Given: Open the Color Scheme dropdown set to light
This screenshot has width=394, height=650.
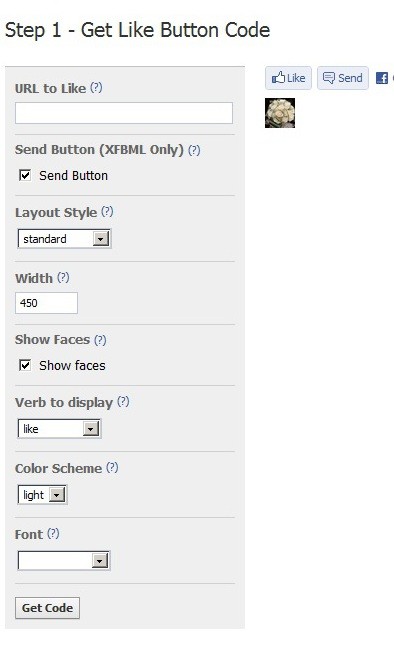Looking at the screenshot, I should click(x=42, y=495).
